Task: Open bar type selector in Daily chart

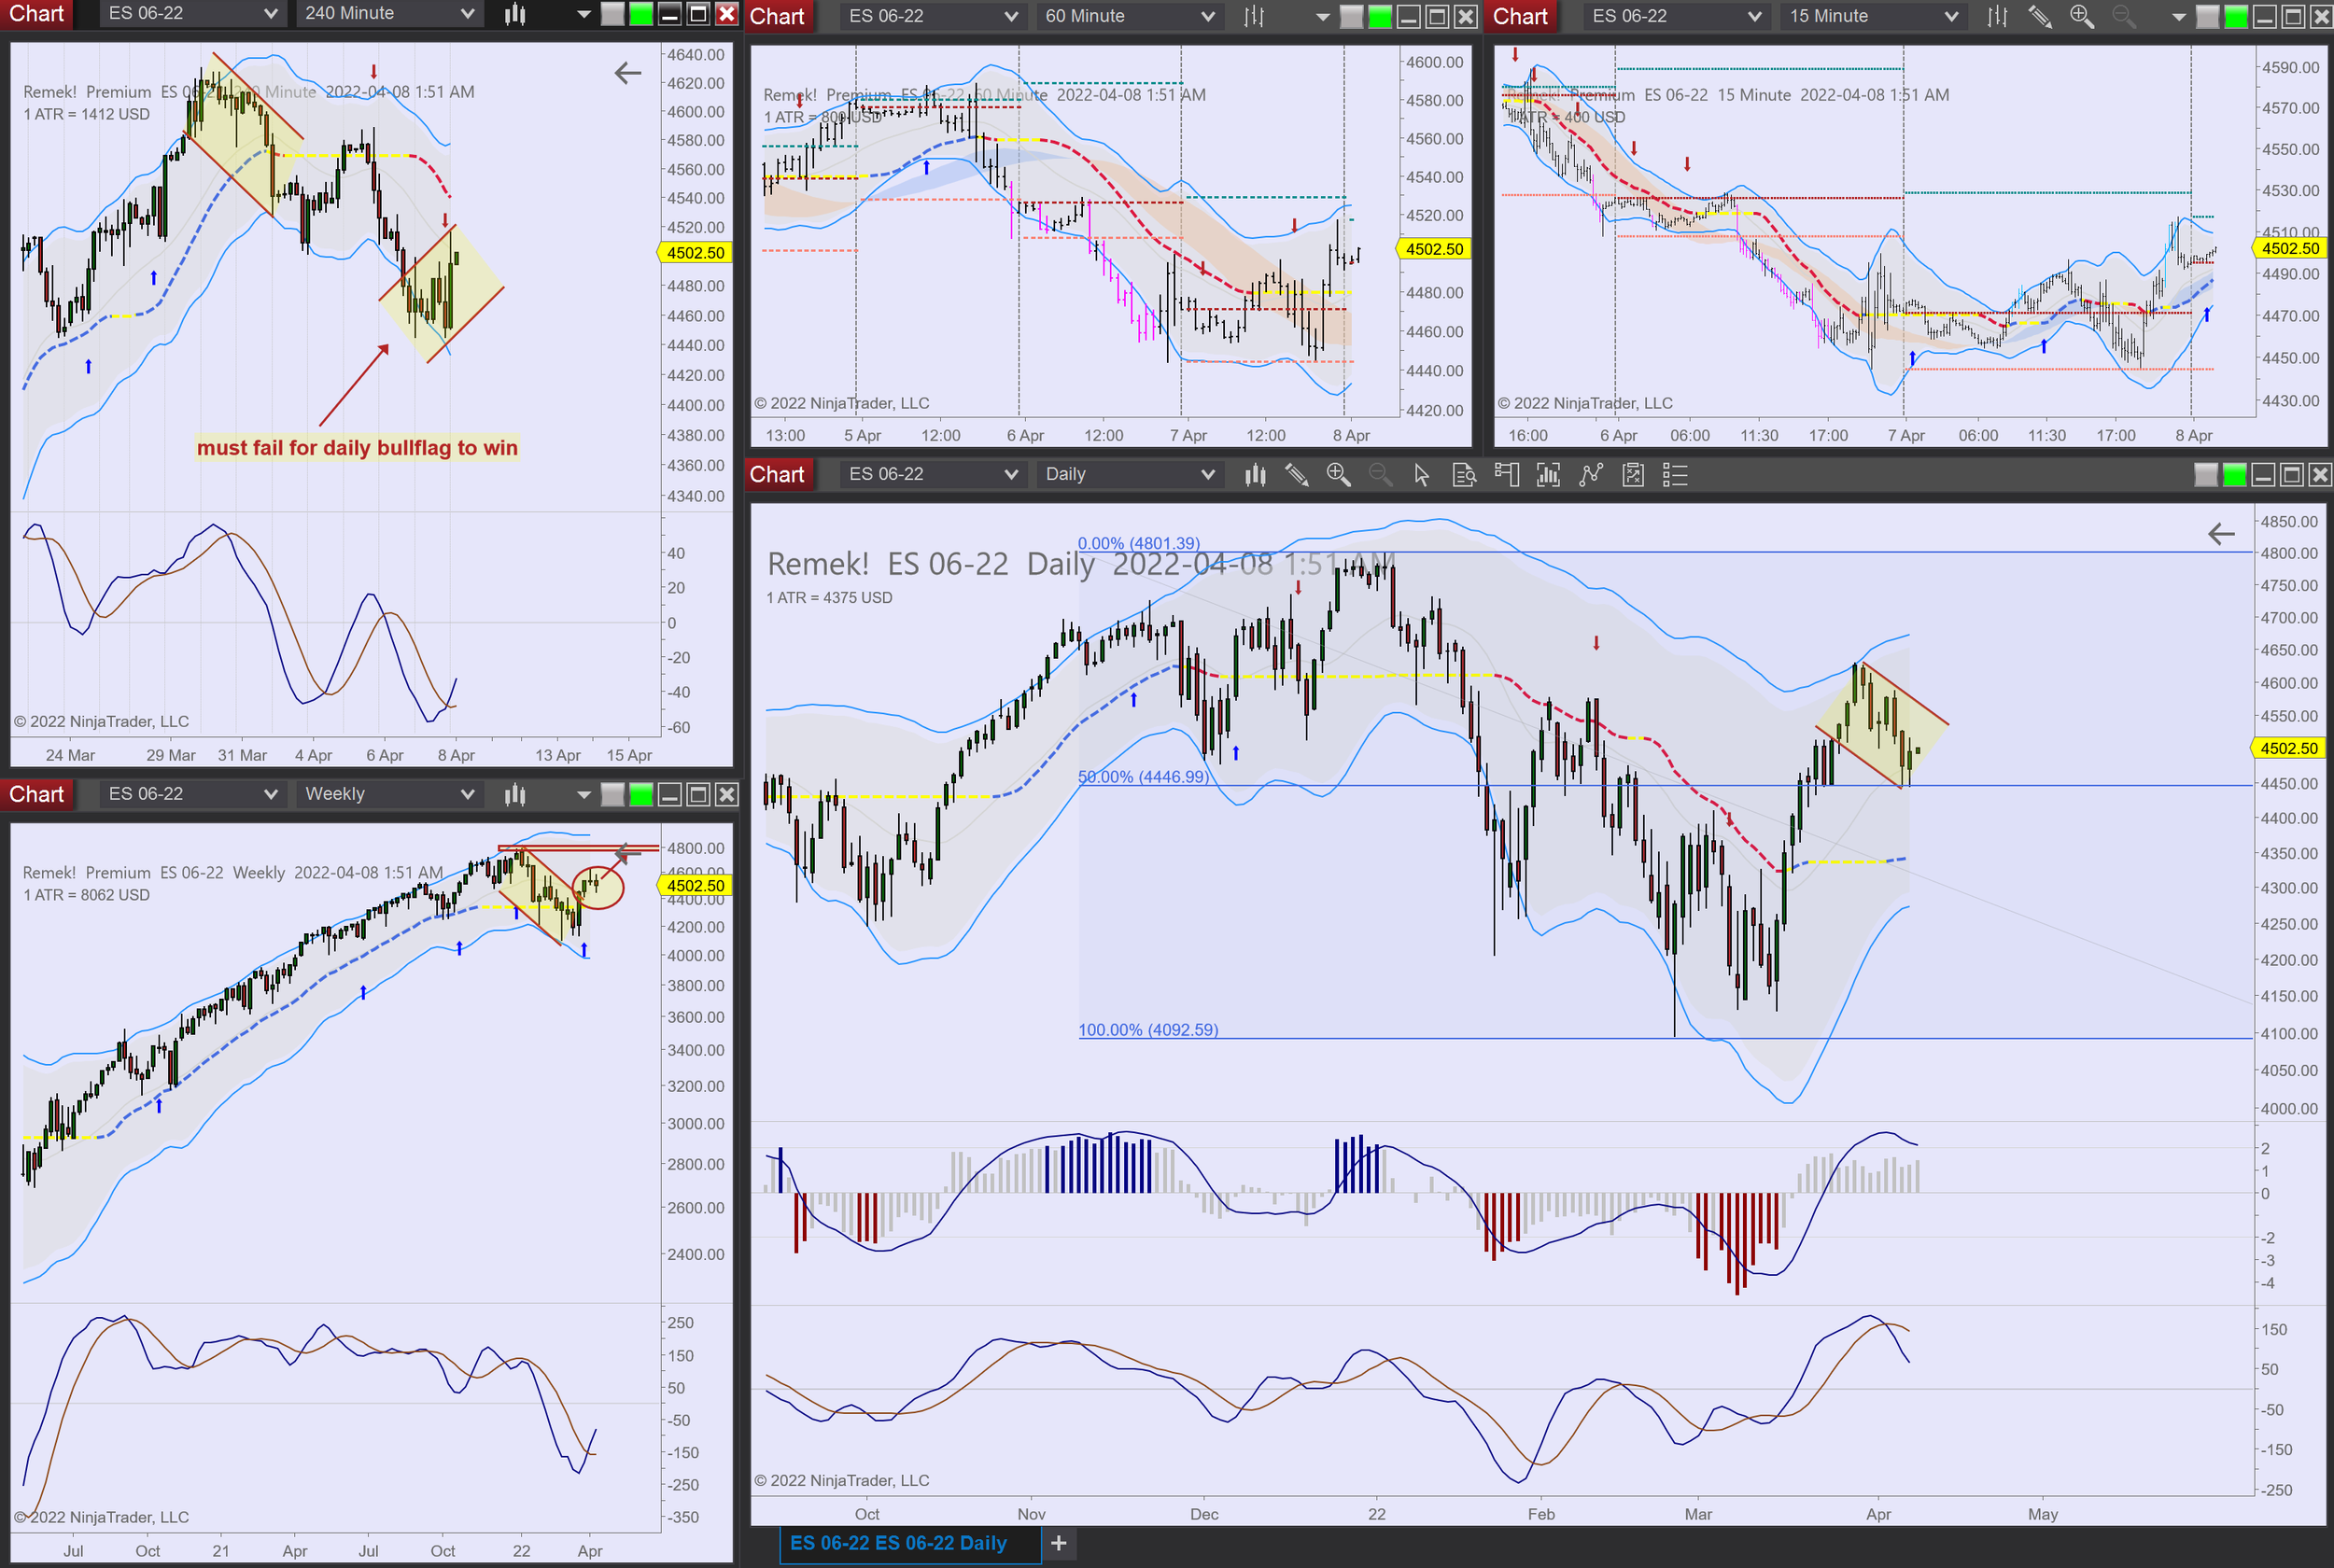Action: pos(1255,475)
